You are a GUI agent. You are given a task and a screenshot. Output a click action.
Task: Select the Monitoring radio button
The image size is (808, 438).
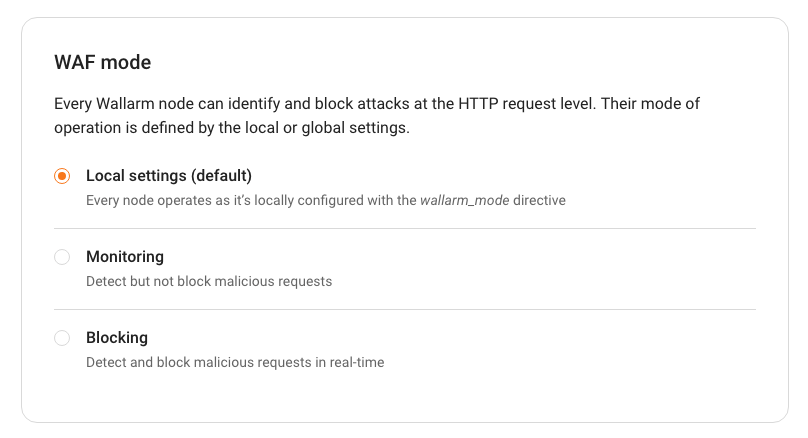click(62, 257)
